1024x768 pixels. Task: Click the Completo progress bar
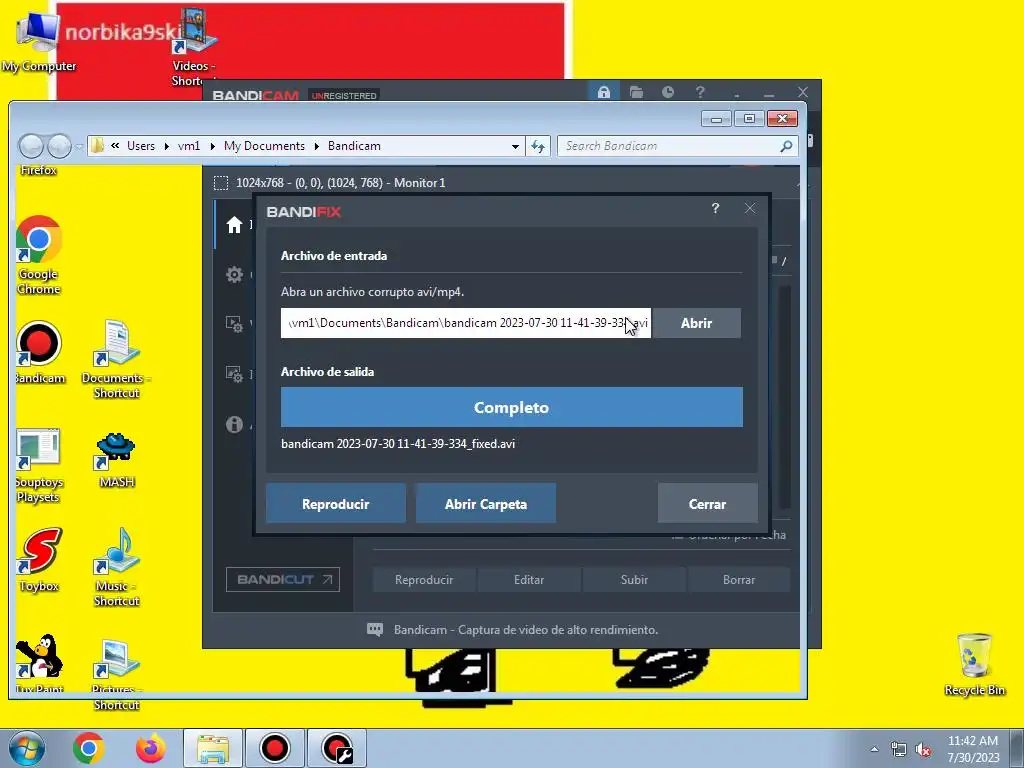(511, 407)
